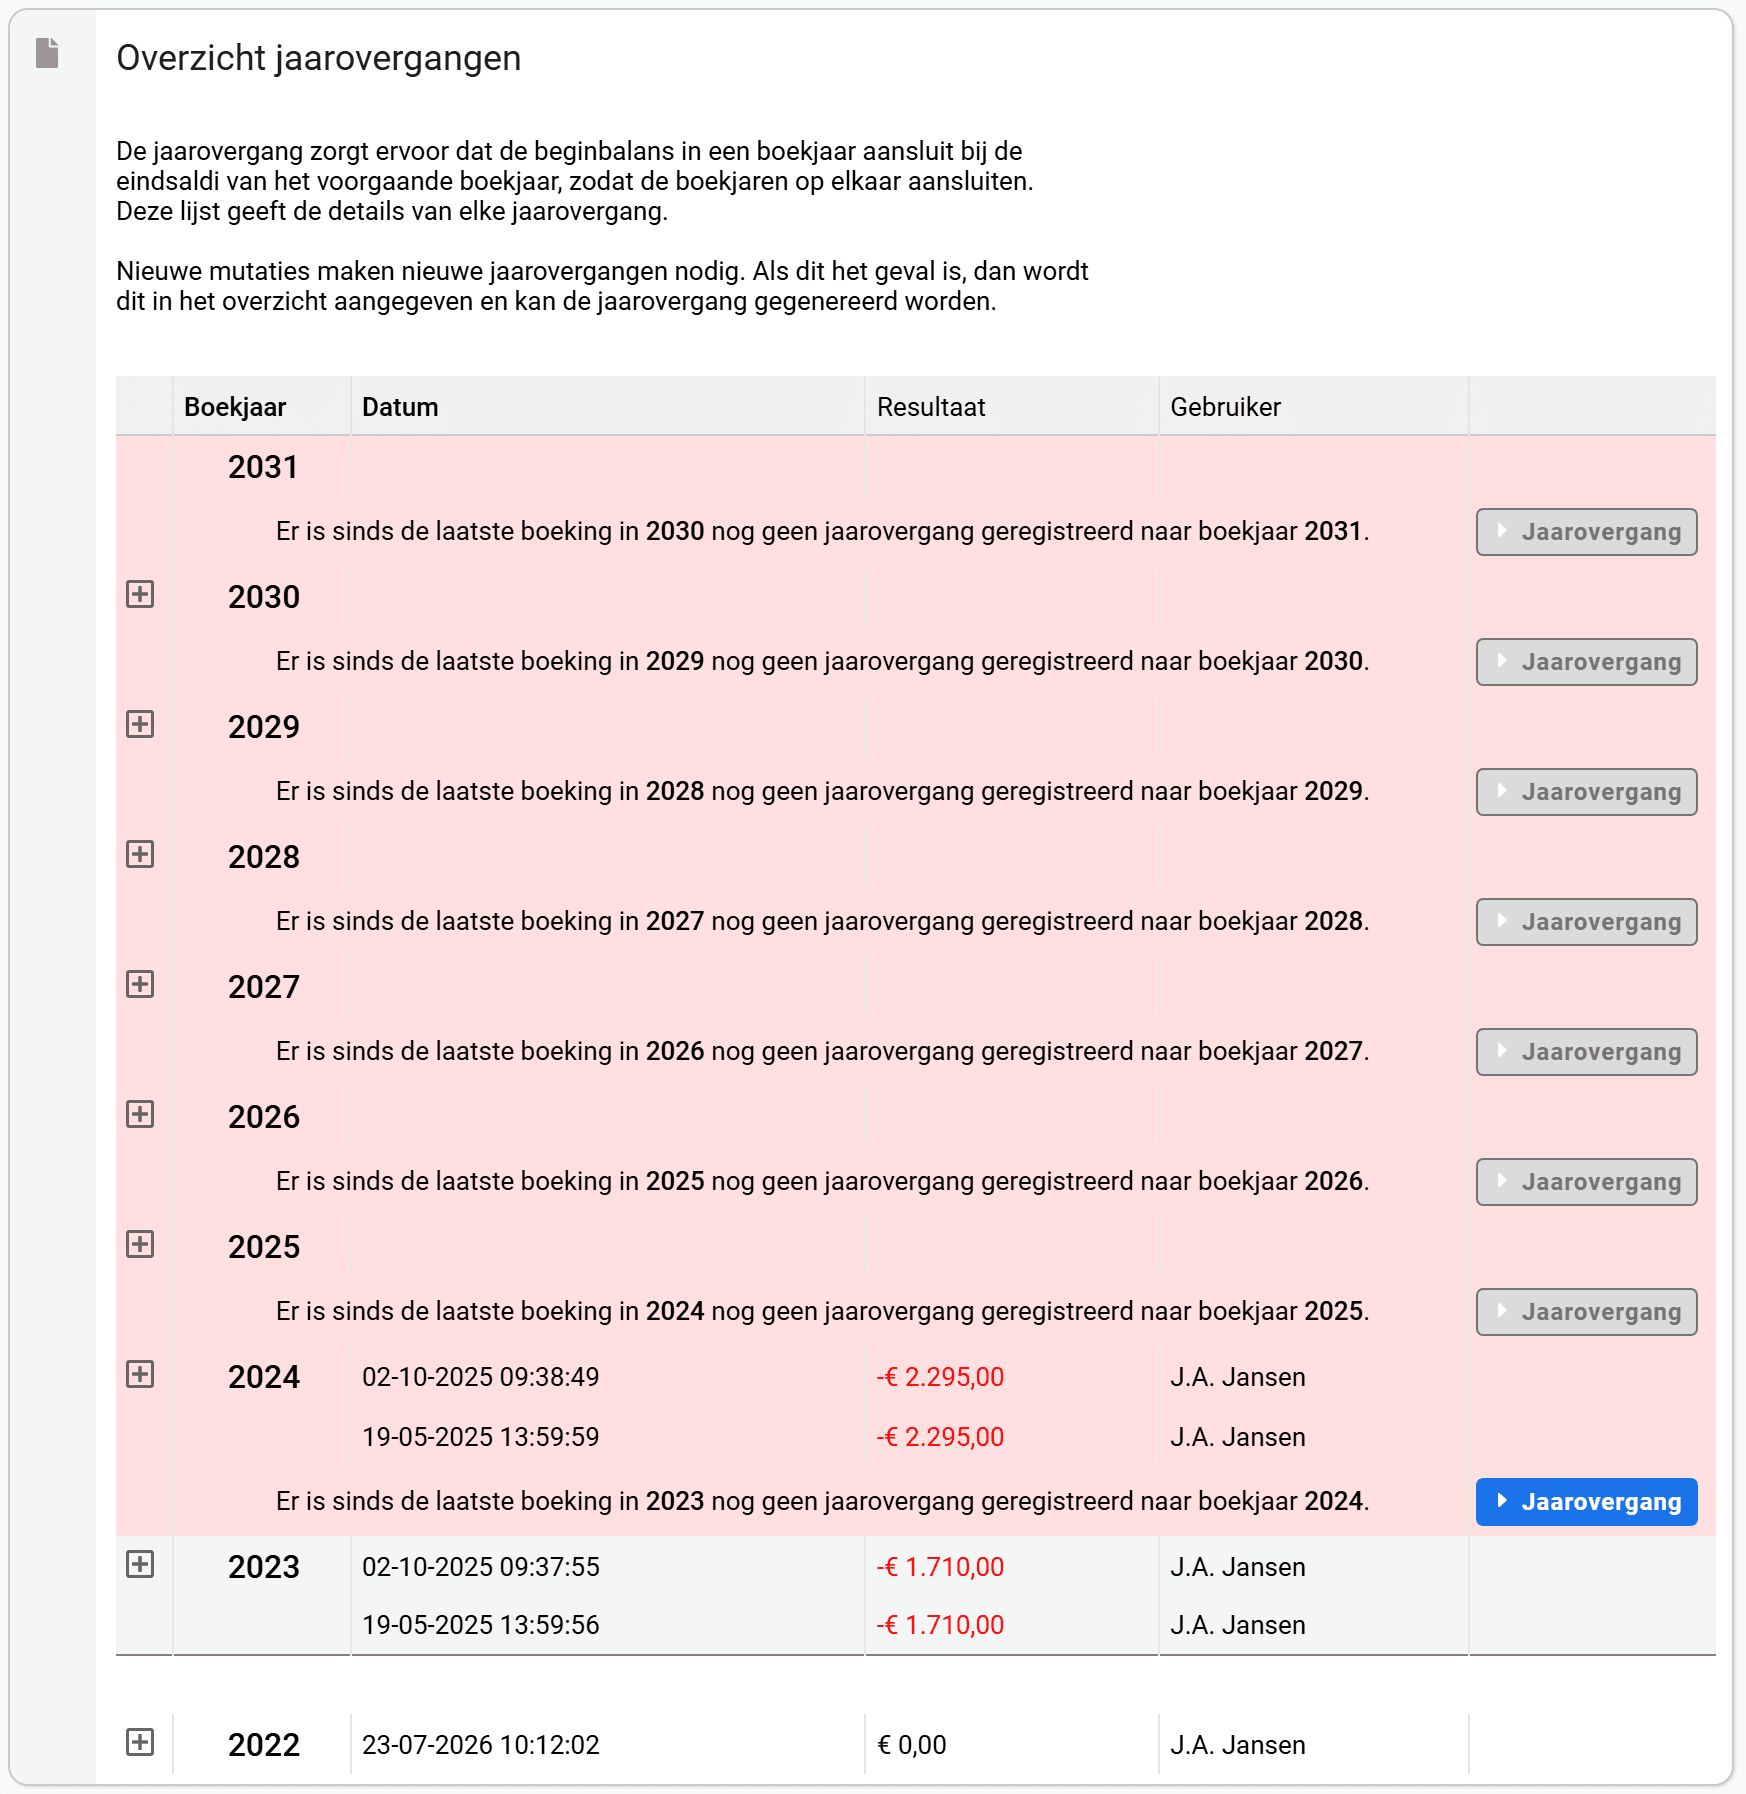
Task: Select the date 19-05-2025 13:59:59
Action: 481,1437
